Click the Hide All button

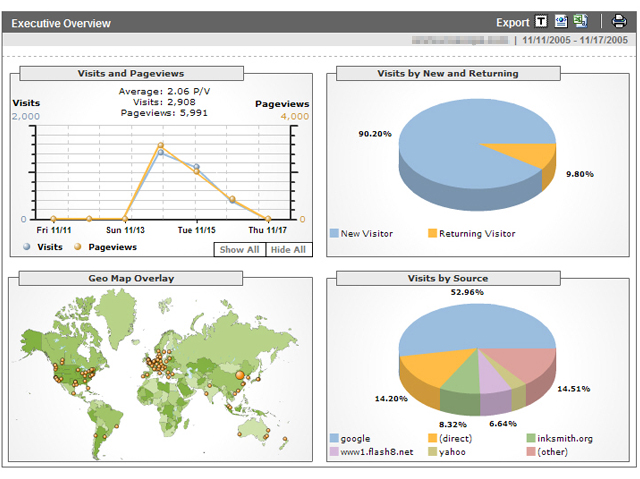tap(288, 250)
